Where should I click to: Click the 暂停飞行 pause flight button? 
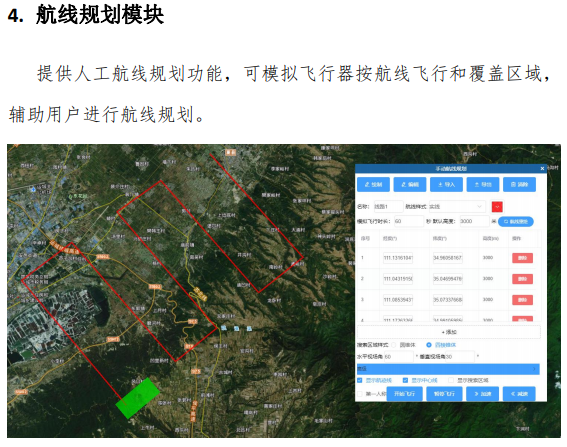[x=444, y=394]
